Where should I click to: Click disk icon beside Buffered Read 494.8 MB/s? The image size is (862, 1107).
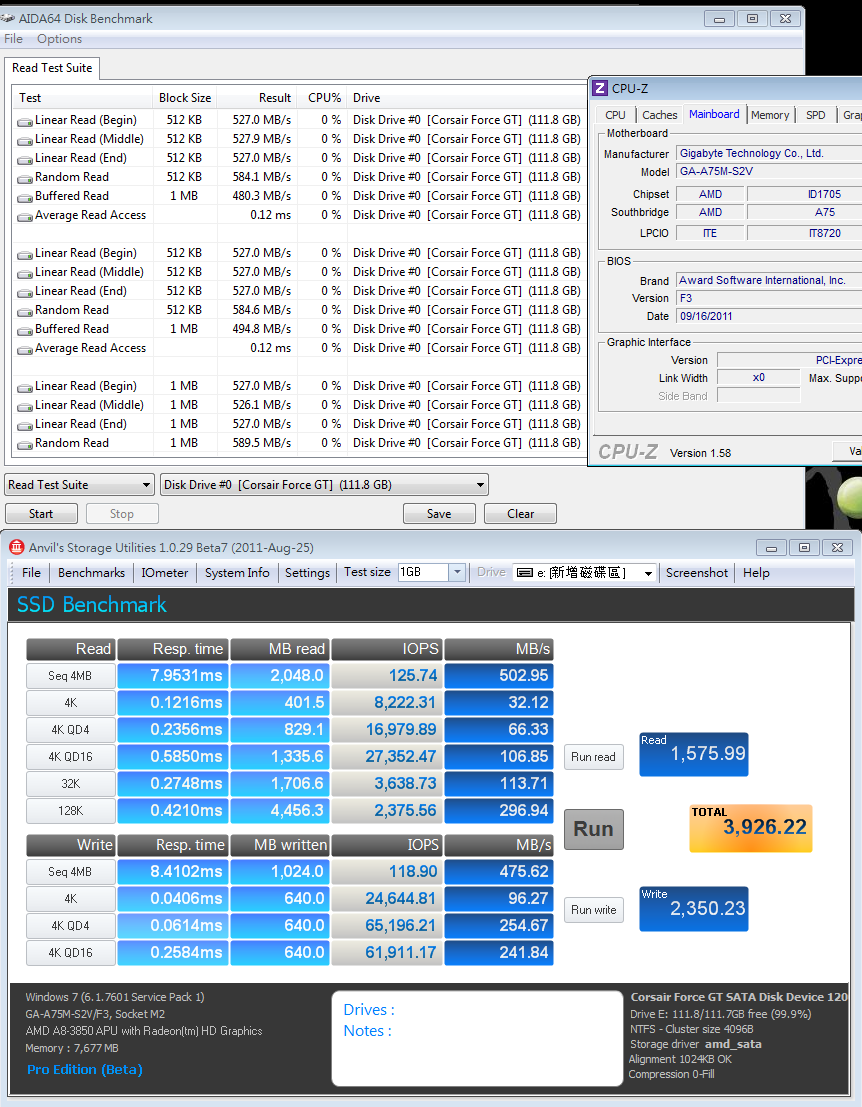[x=25, y=330]
